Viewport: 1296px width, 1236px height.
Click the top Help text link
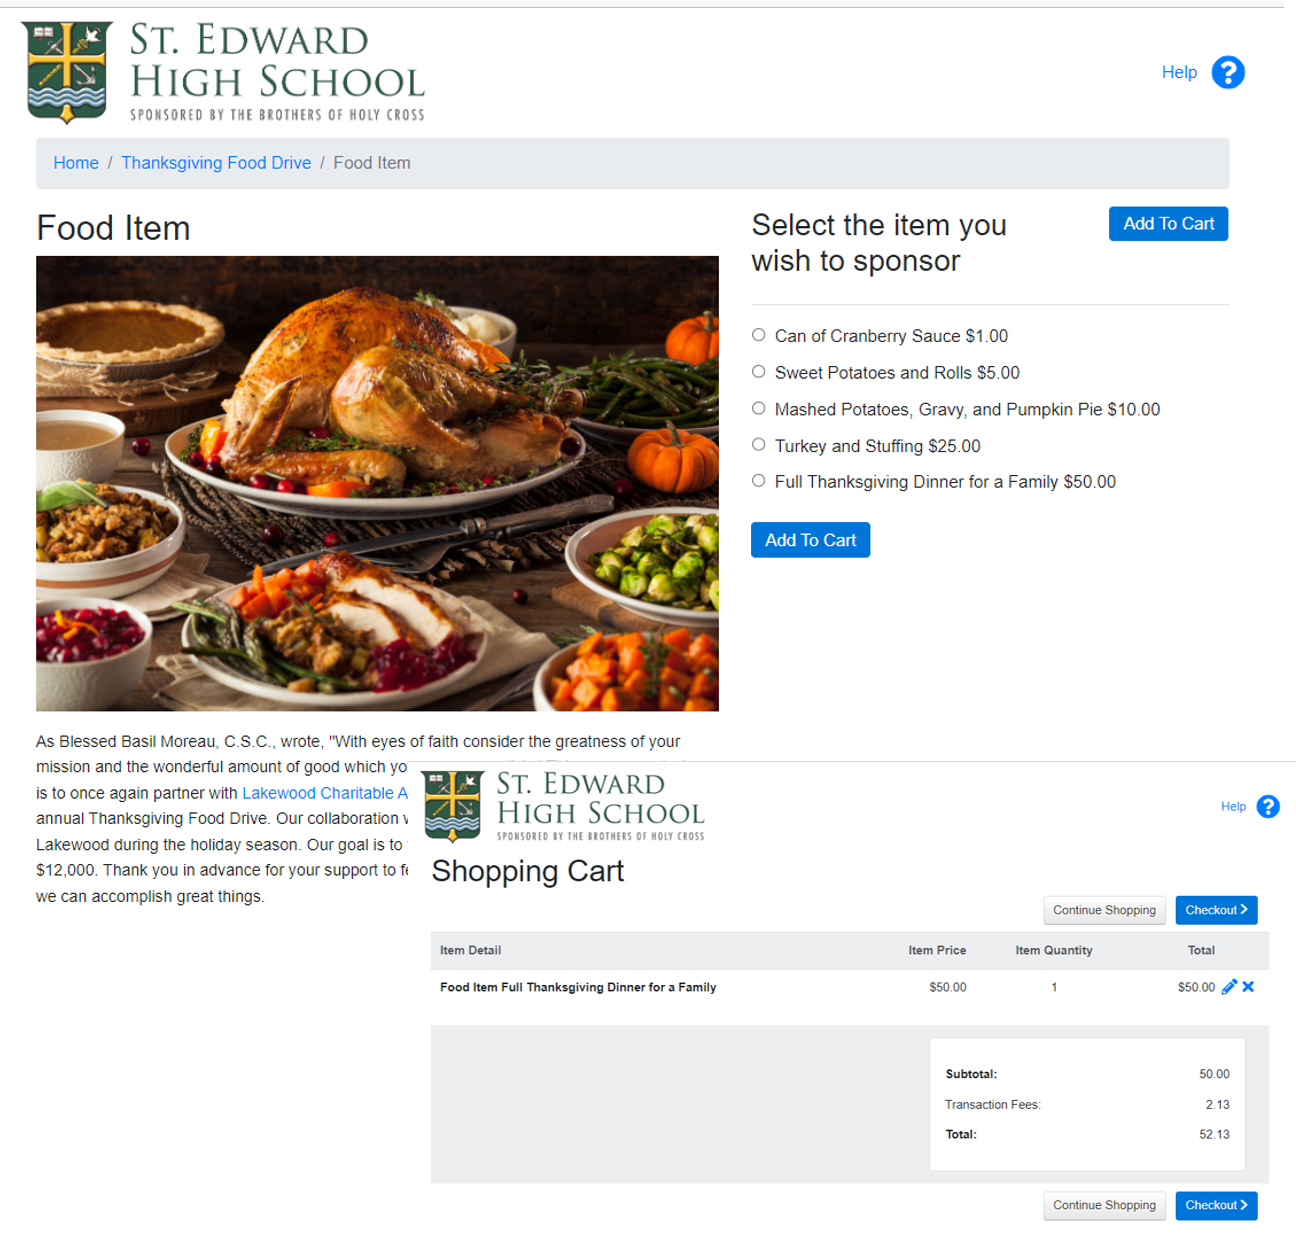pos(1179,72)
